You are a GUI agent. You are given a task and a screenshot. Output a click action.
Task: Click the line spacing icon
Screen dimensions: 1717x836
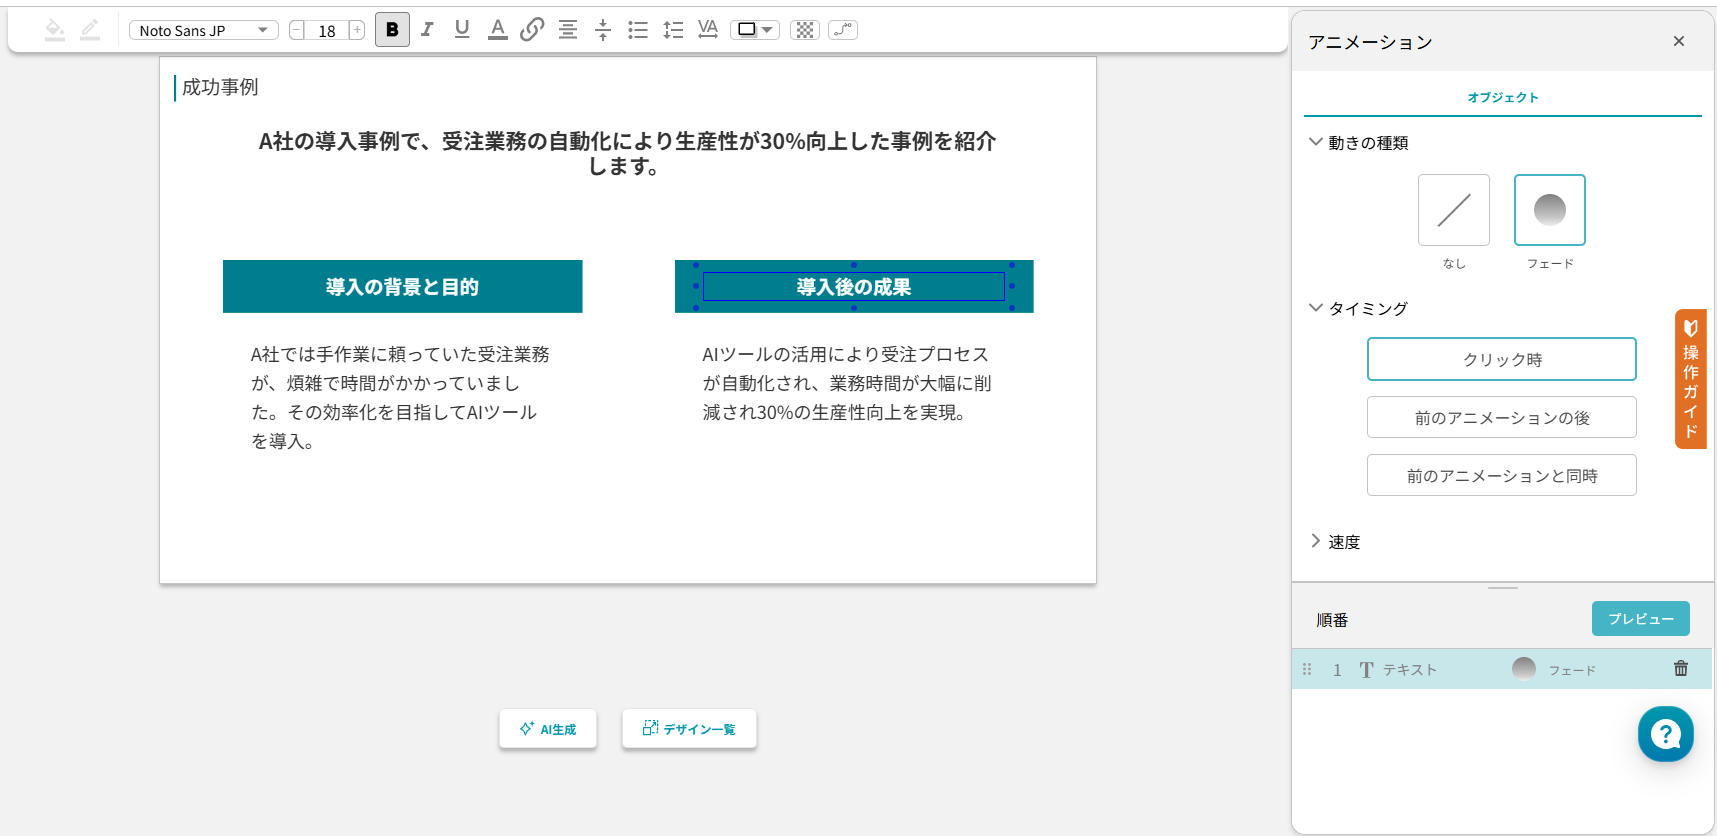coord(673,30)
